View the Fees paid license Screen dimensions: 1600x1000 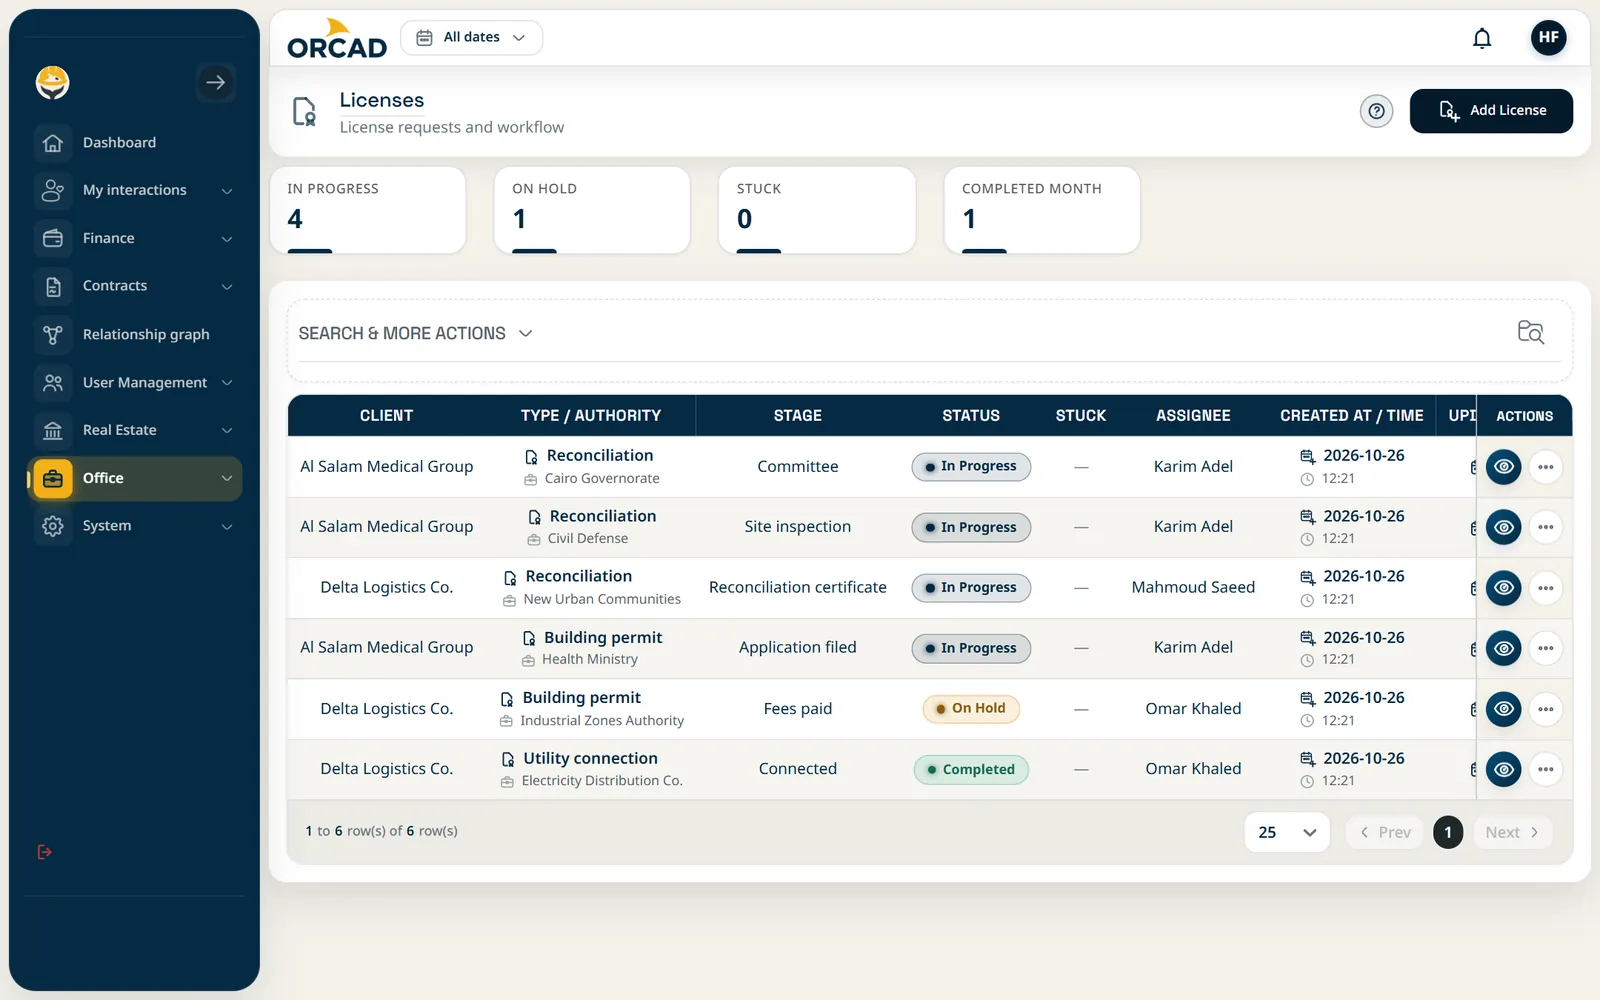coord(1503,709)
